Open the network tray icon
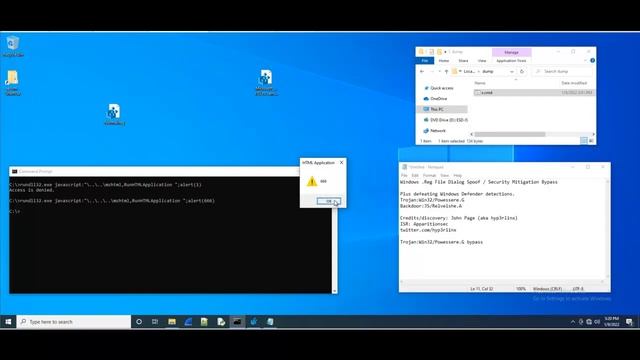 (589, 322)
